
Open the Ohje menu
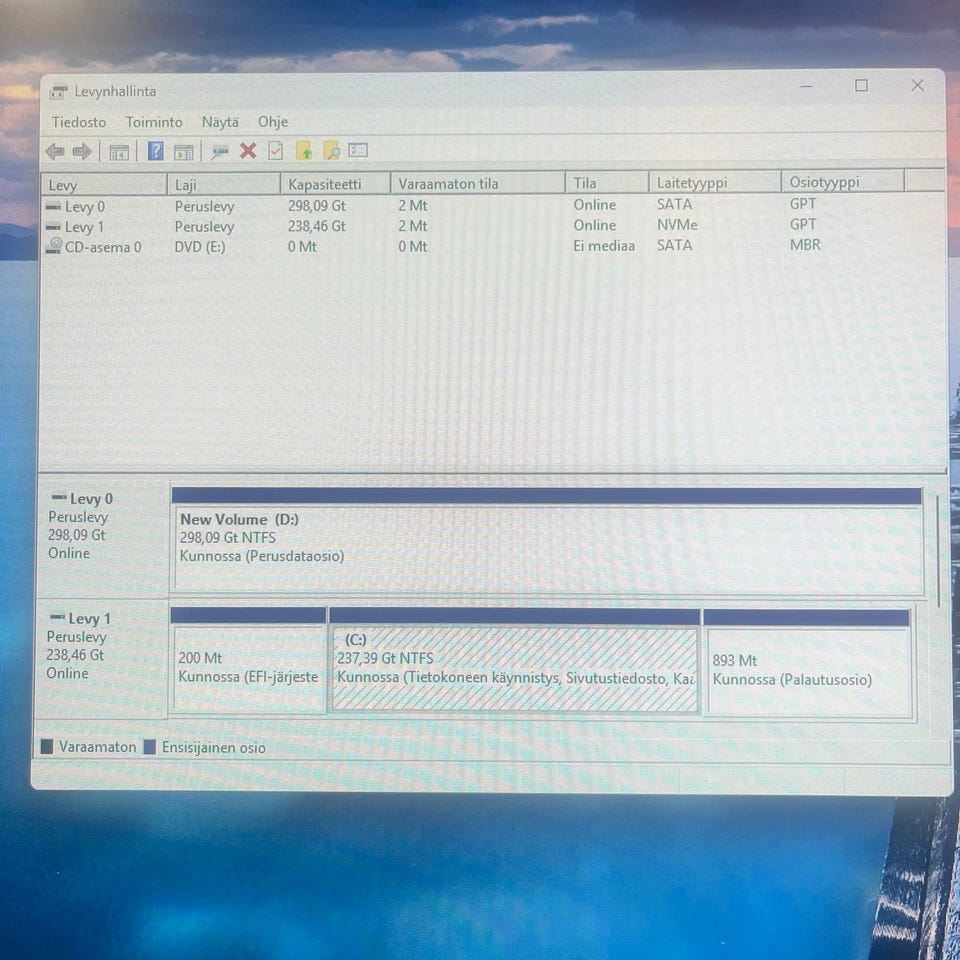tap(272, 122)
